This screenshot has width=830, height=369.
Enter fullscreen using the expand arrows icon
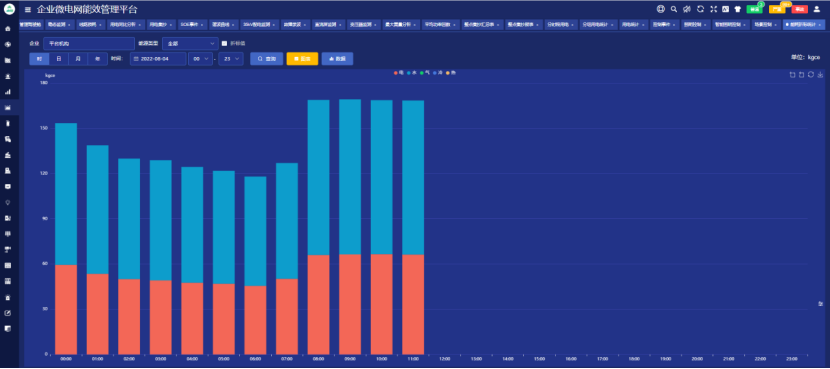click(x=714, y=9)
